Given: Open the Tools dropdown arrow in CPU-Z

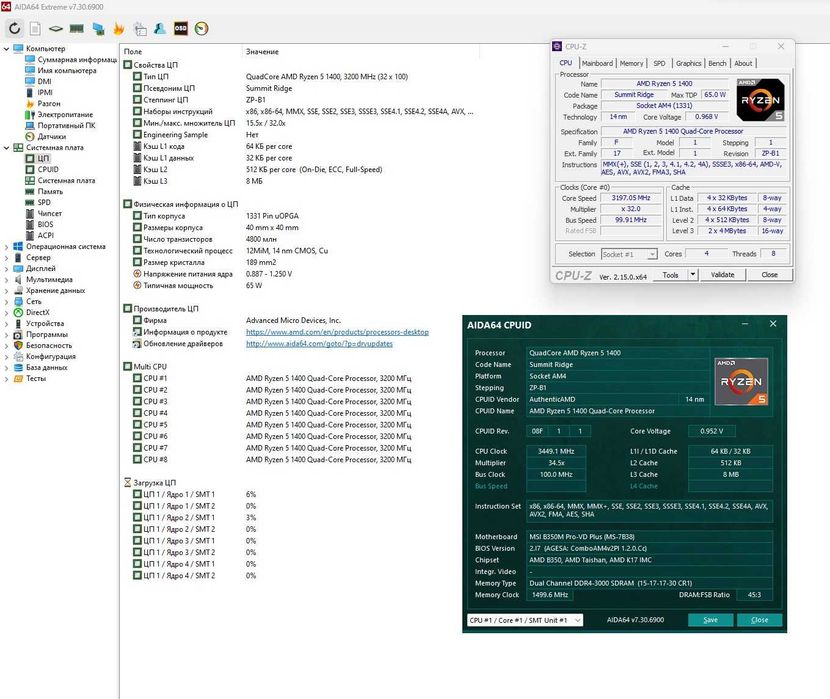Looking at the screenshot, I should coord(692,275).
